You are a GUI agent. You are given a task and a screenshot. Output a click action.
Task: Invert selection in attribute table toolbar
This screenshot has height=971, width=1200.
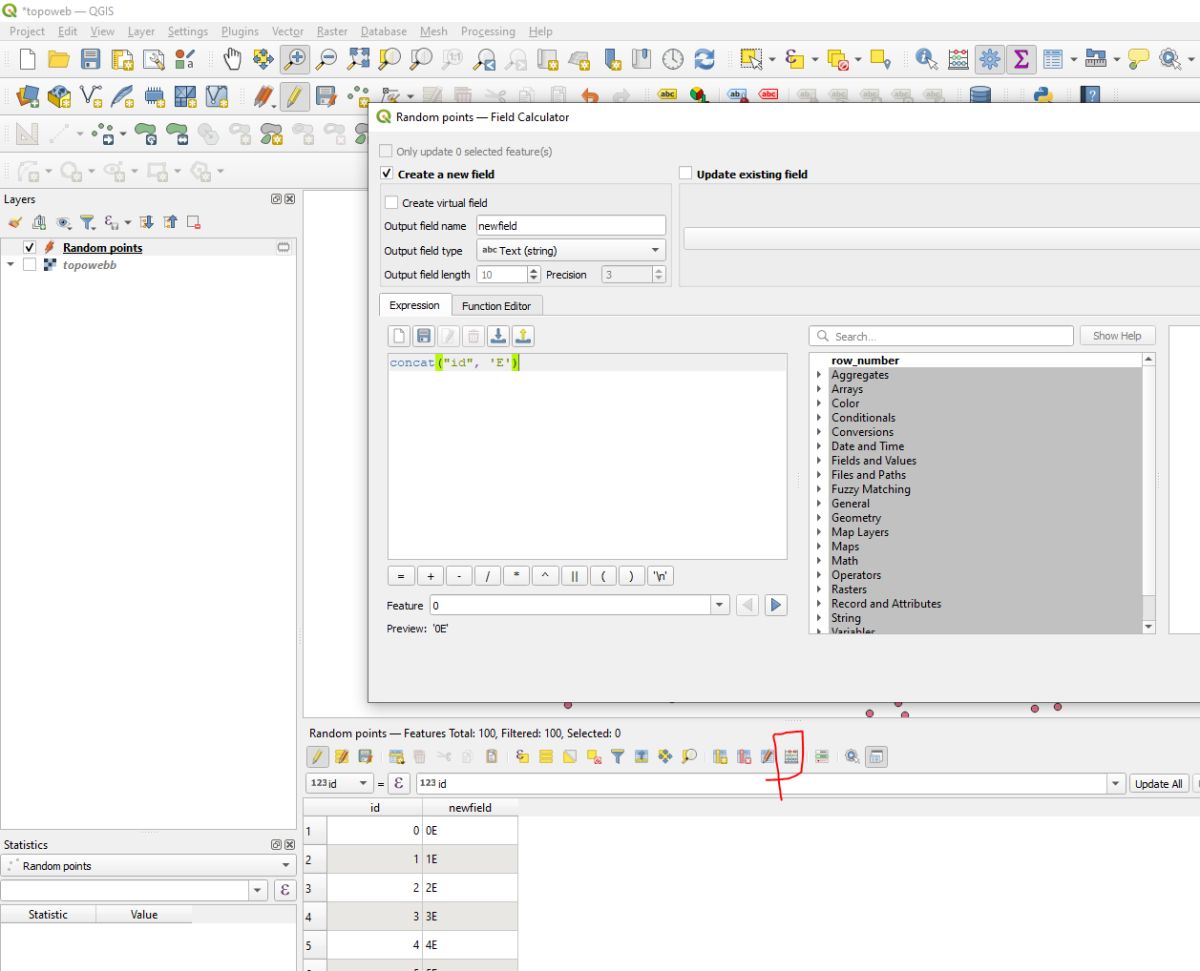point(570,757)
